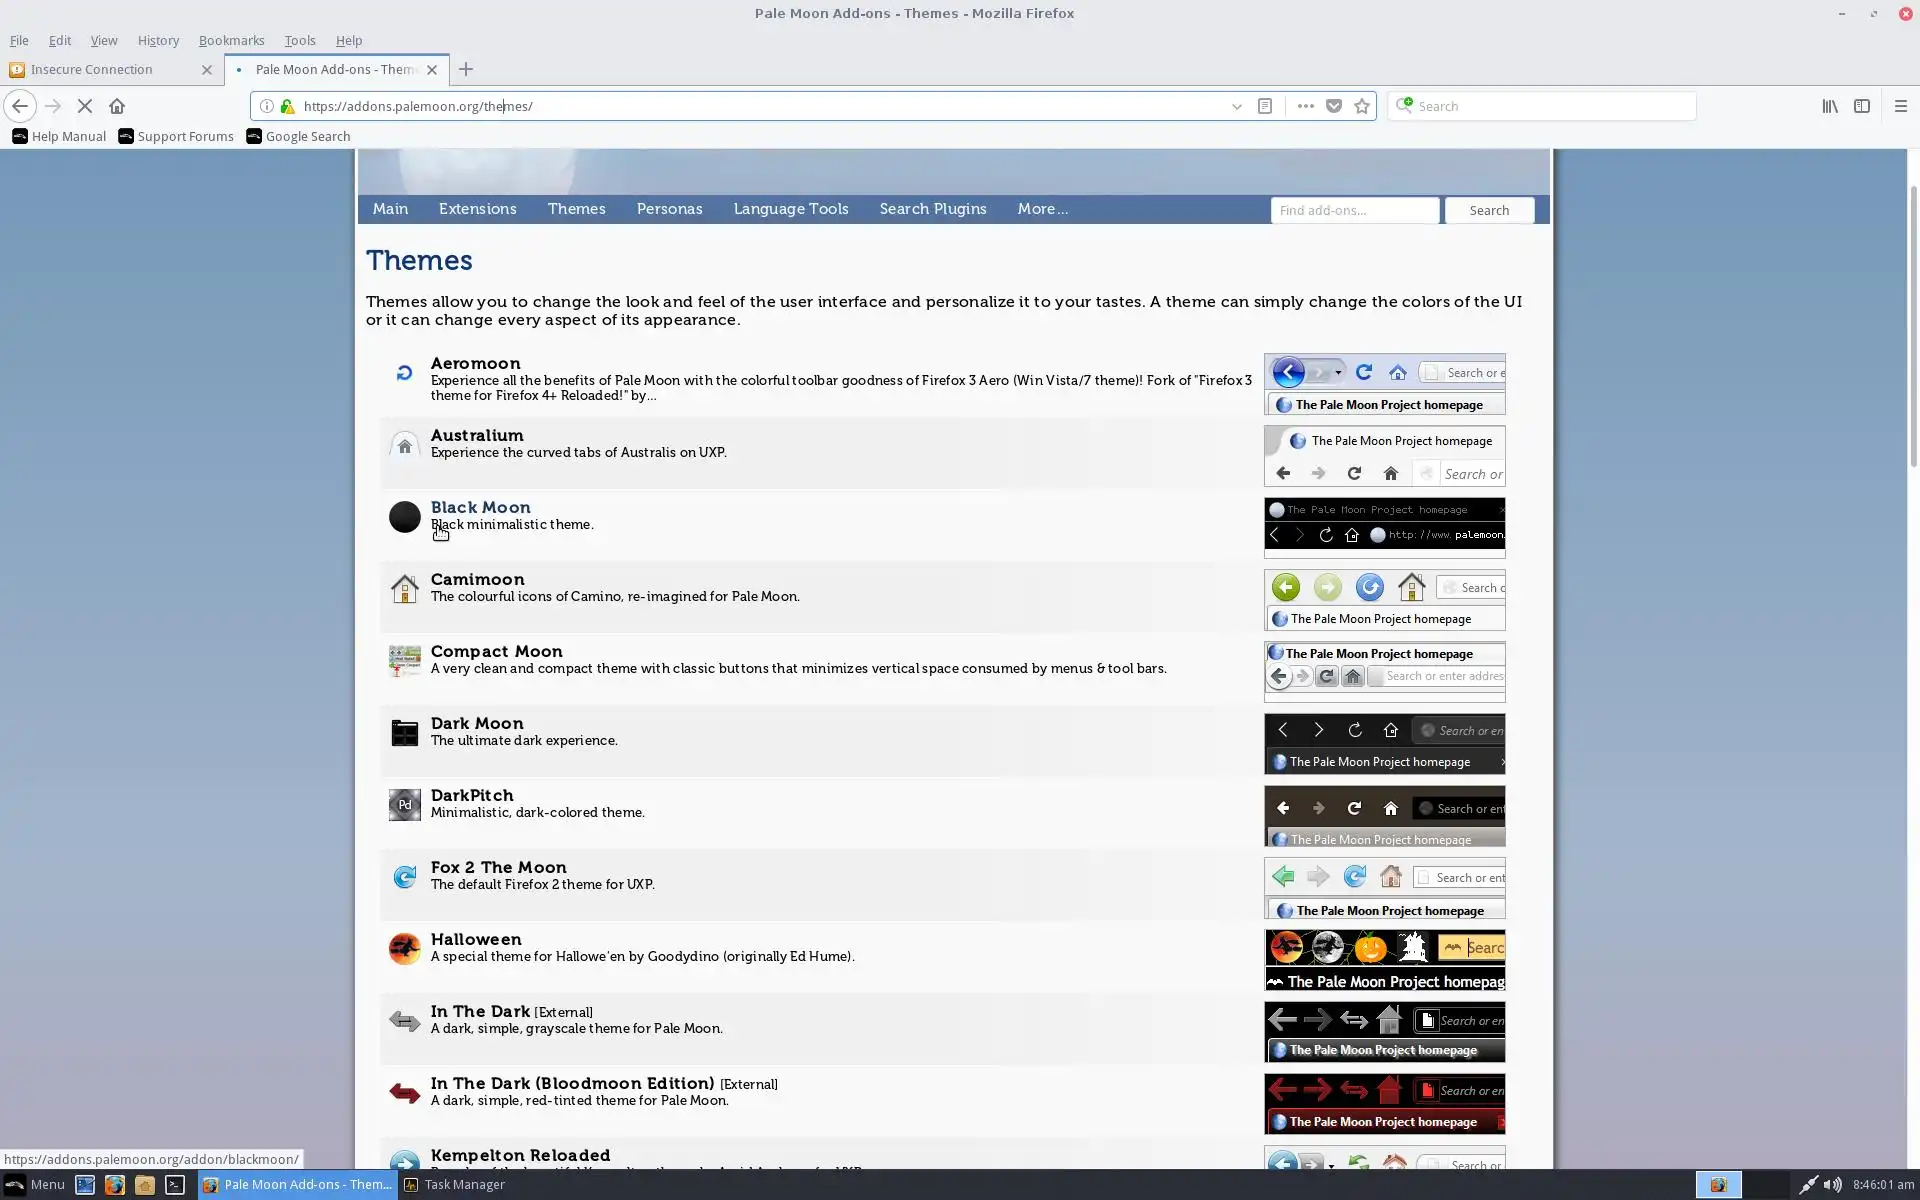1920x1200 pixels.
Task: Click the Home button in toolbar
Action: [117, 106]
